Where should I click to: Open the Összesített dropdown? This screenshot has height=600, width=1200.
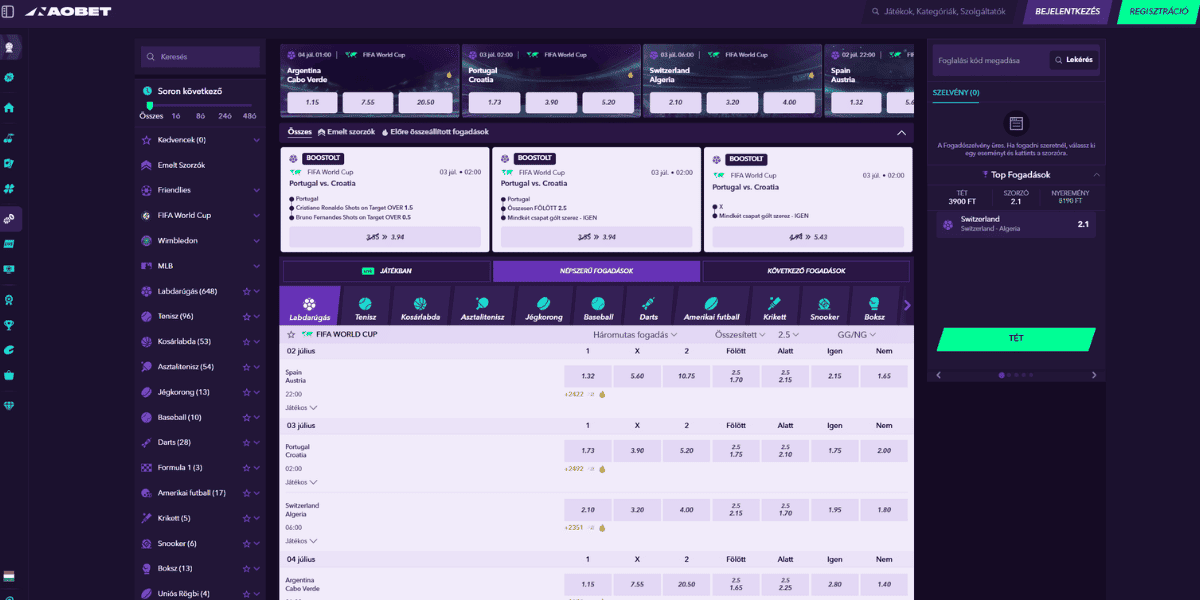pos(740,335)
